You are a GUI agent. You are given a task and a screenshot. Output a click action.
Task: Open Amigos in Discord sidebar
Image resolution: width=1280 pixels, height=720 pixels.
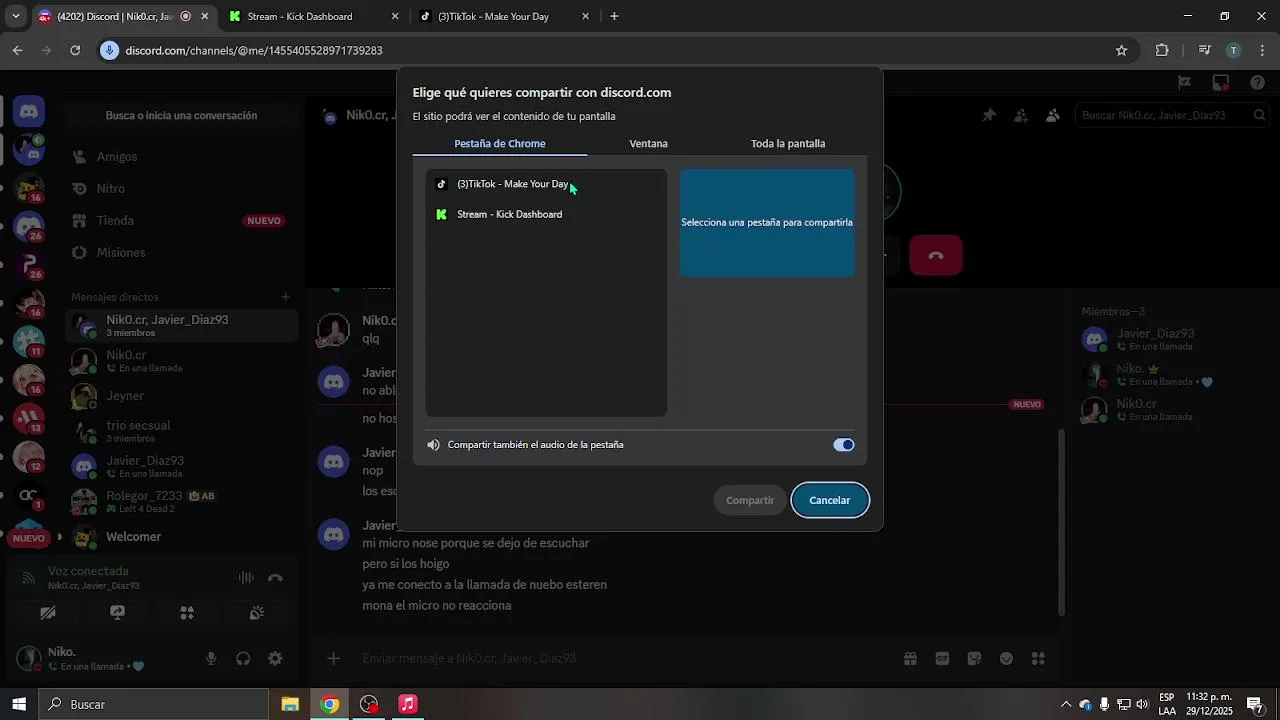tap(181, 157)
